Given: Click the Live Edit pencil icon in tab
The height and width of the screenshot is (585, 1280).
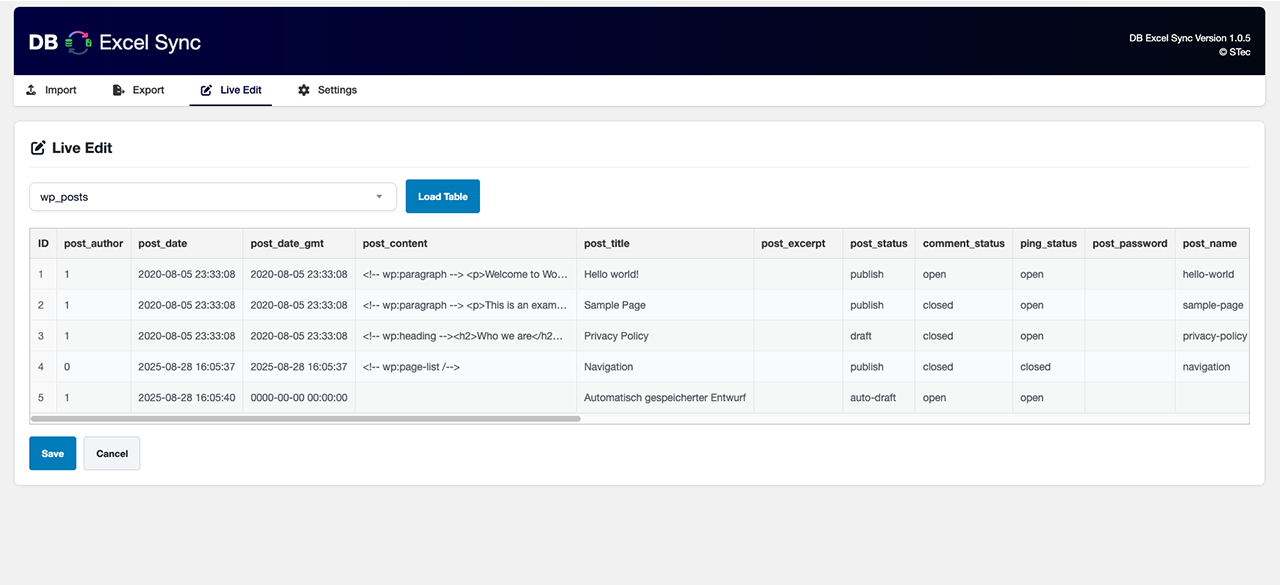Looking at the screenshot, I should click(207, 90).
